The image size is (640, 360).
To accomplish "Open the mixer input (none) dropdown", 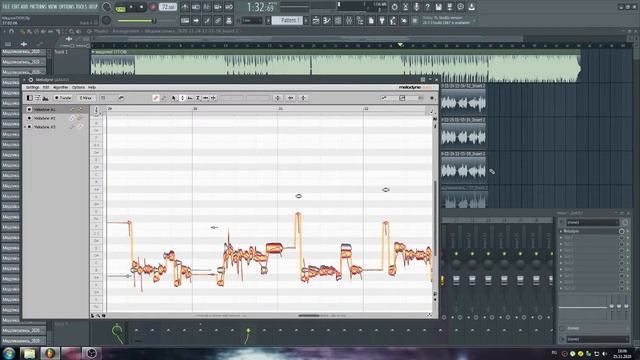I will point(592,222).
